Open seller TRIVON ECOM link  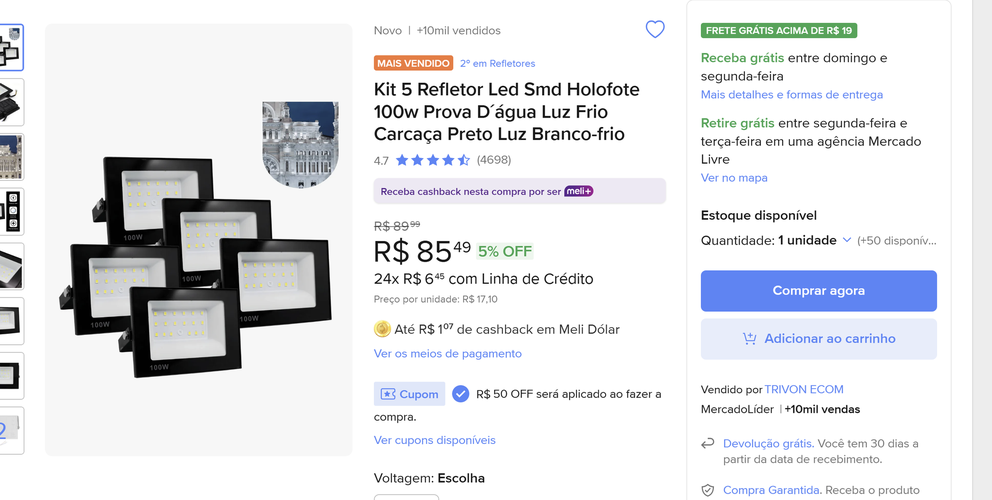(803, 389)
